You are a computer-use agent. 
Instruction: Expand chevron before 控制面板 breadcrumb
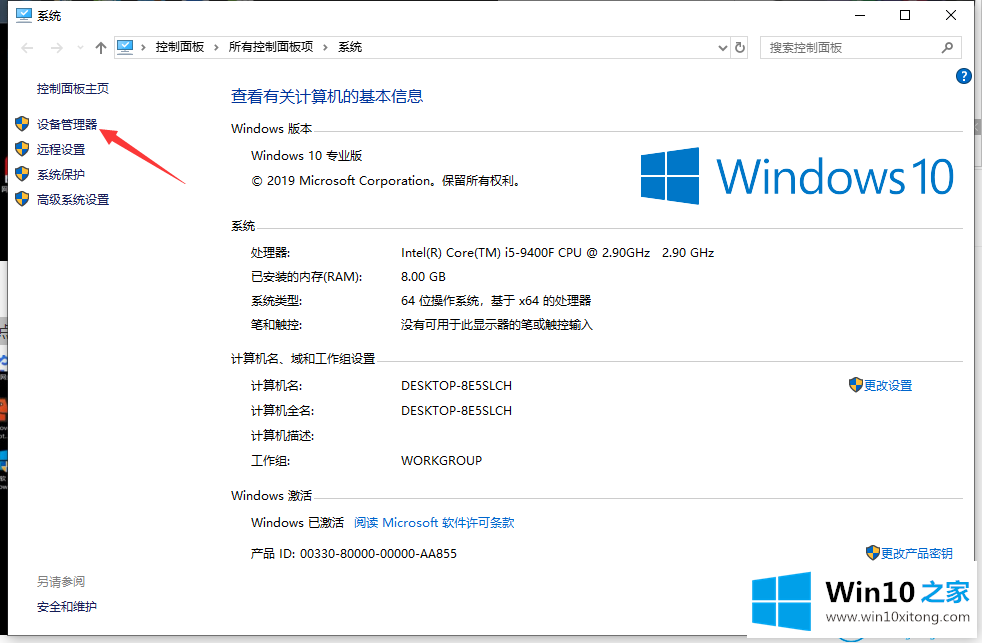[143, 47]
